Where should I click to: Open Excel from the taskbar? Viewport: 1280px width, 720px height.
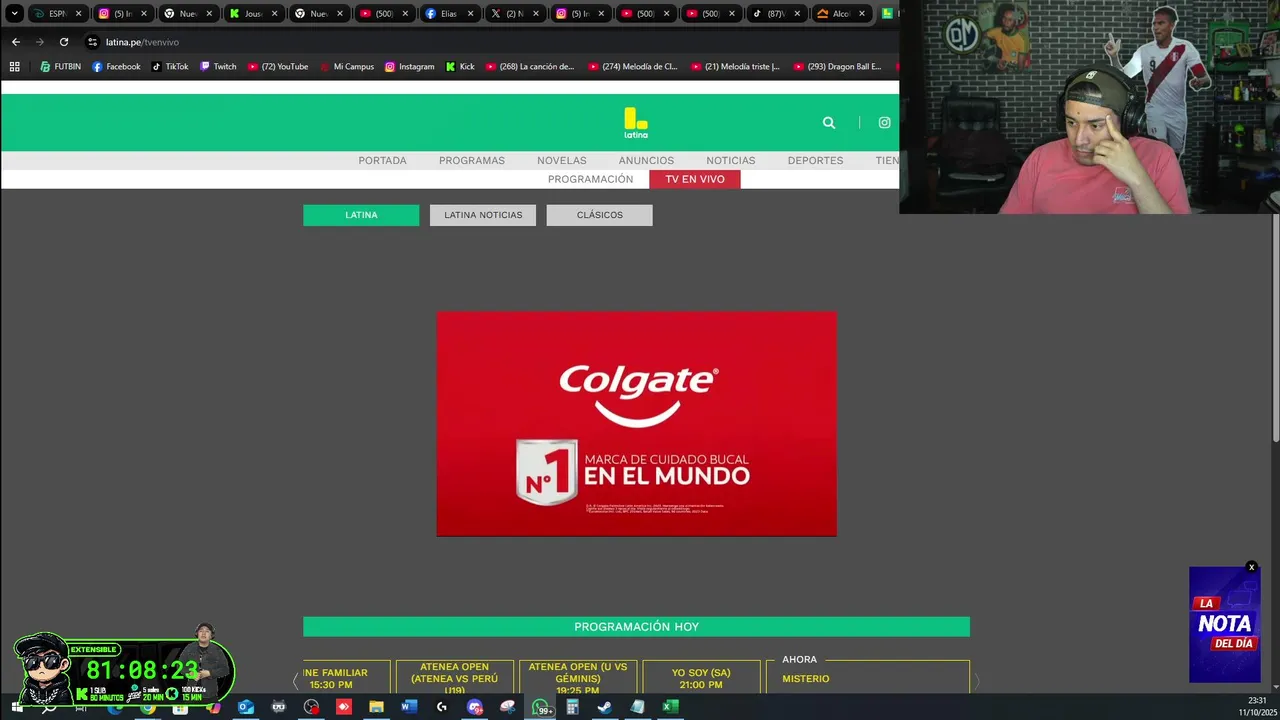point(670,707)
